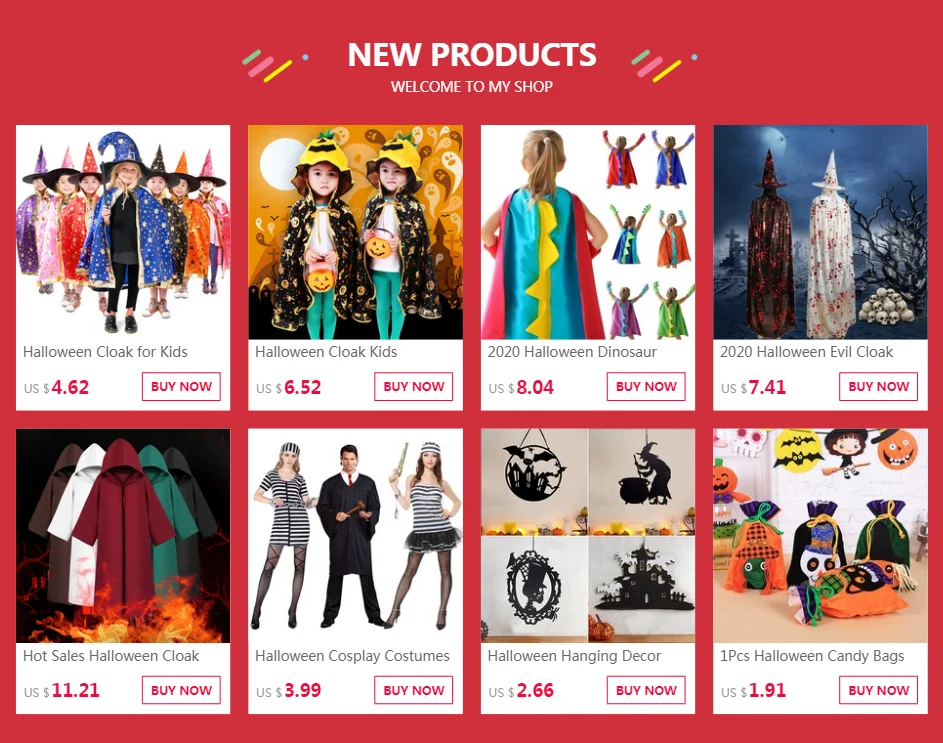943x743 pixels.
Task: Open the bloody evil cloak product image
Action: click(x=820, y=232)
